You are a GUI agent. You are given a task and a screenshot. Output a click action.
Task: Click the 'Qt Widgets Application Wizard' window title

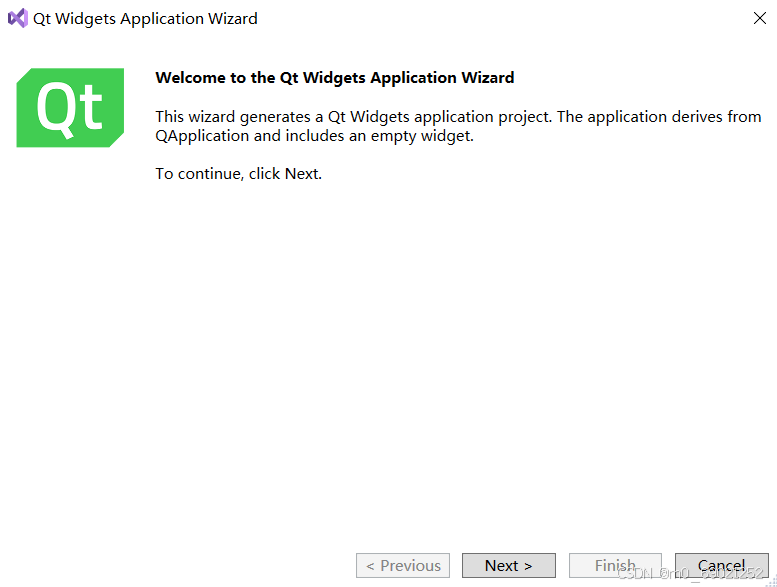[x=145, y=19]
